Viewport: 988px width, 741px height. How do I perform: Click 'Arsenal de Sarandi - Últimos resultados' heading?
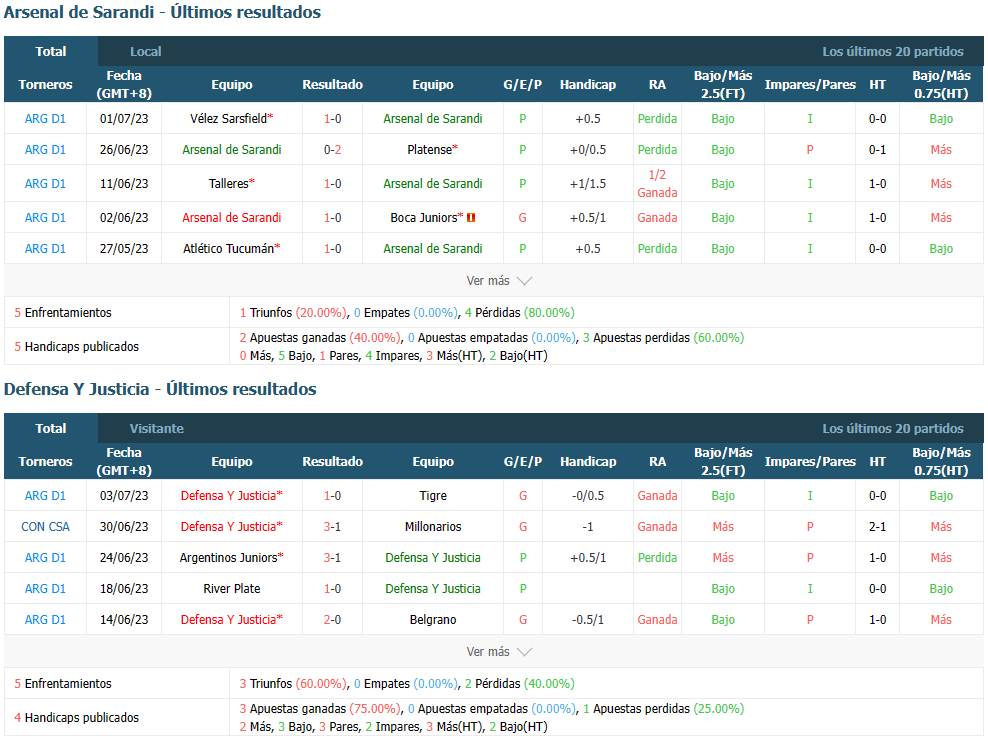coord(163,13)
